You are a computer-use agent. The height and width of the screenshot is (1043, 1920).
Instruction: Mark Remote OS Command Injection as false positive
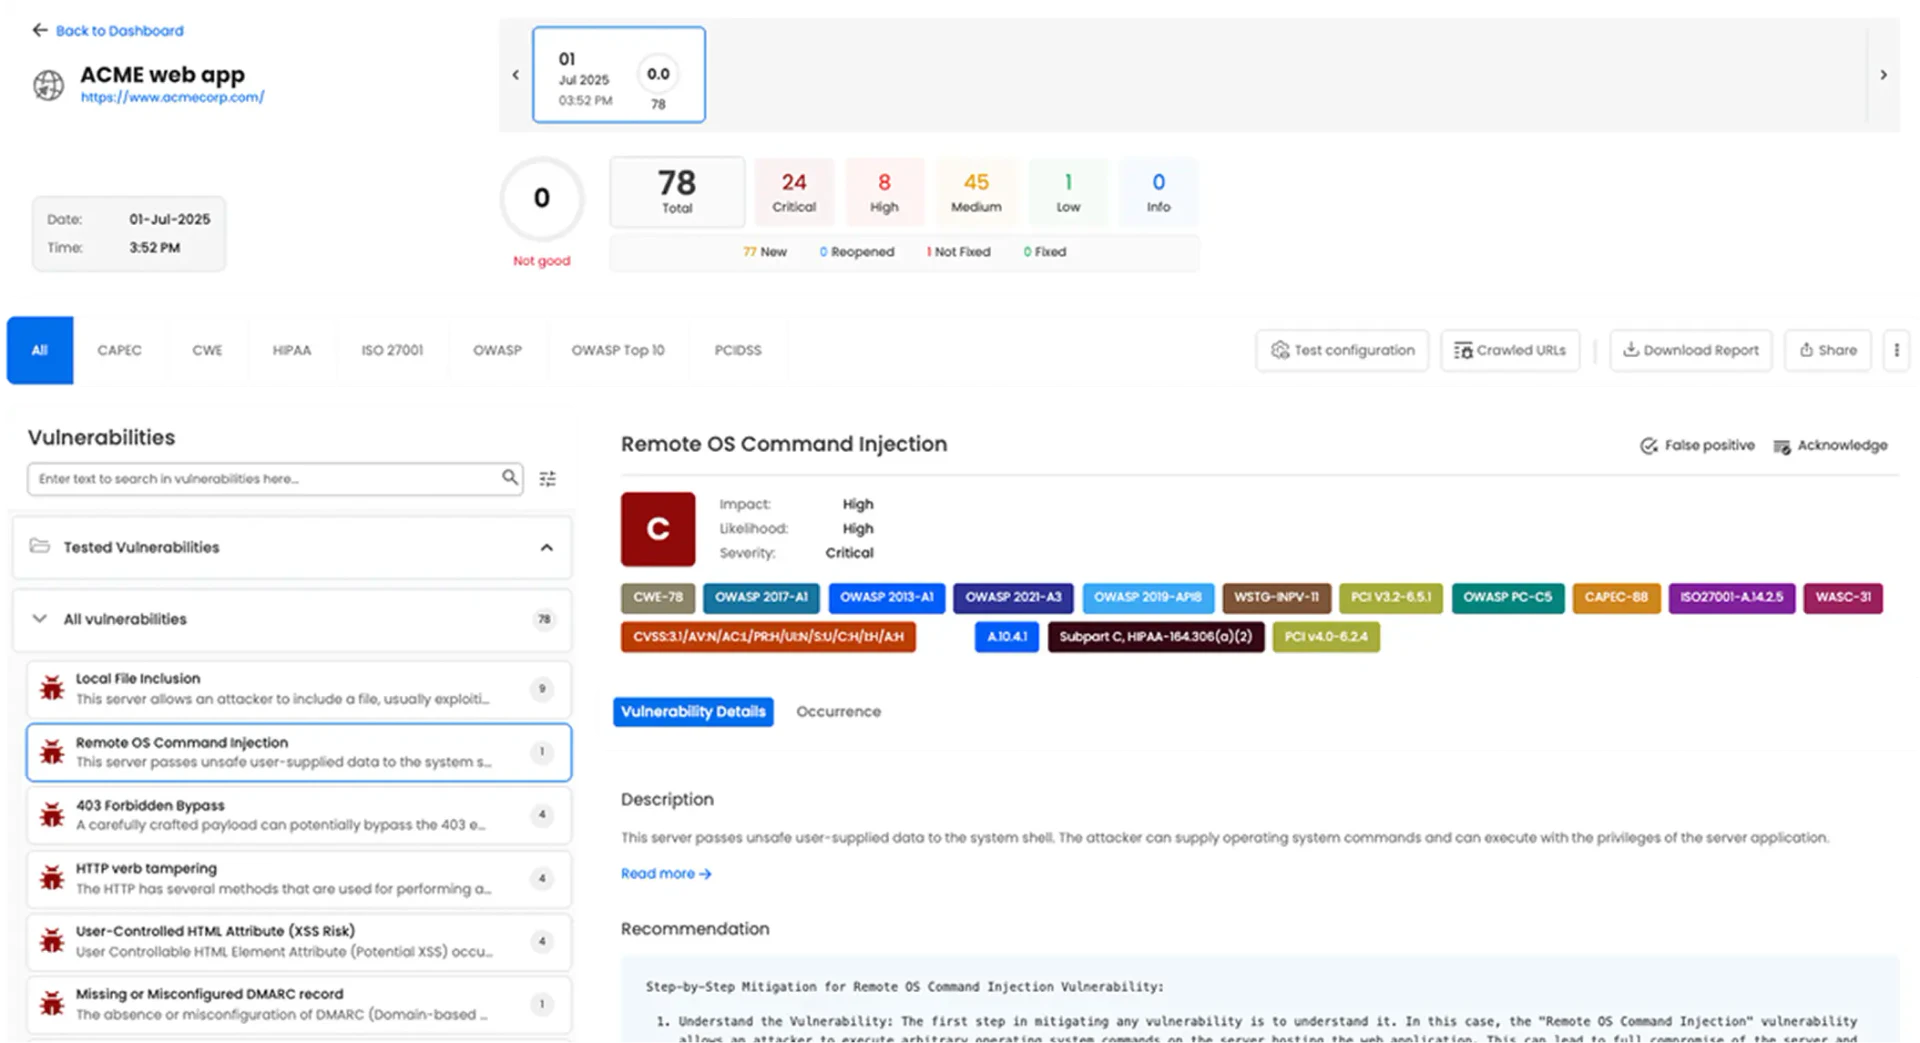click(x=1697, y=445)
